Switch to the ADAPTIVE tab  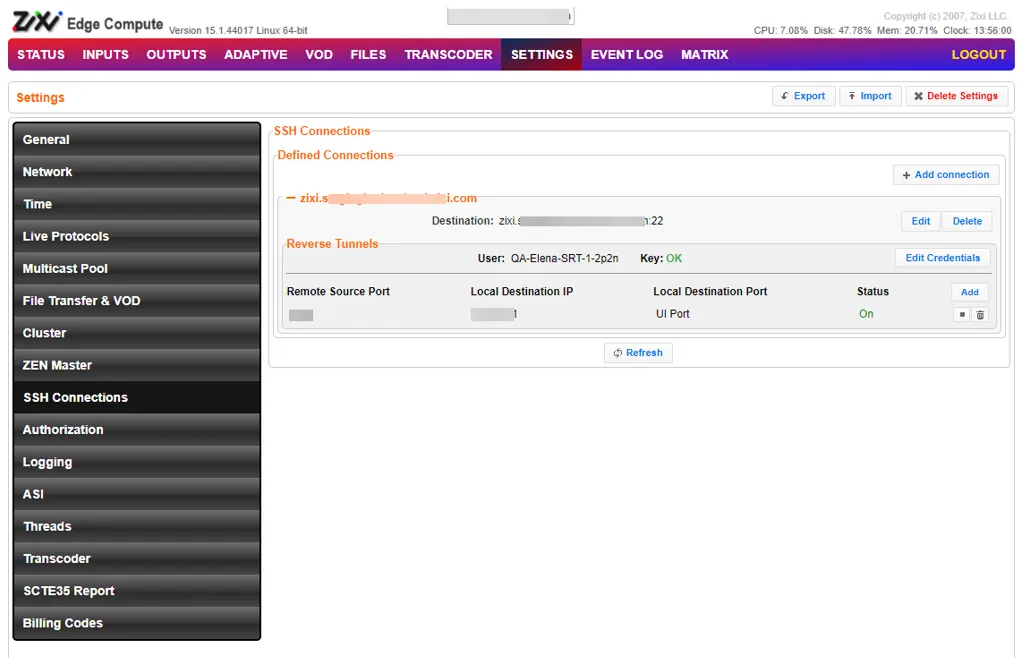(256, 55)
